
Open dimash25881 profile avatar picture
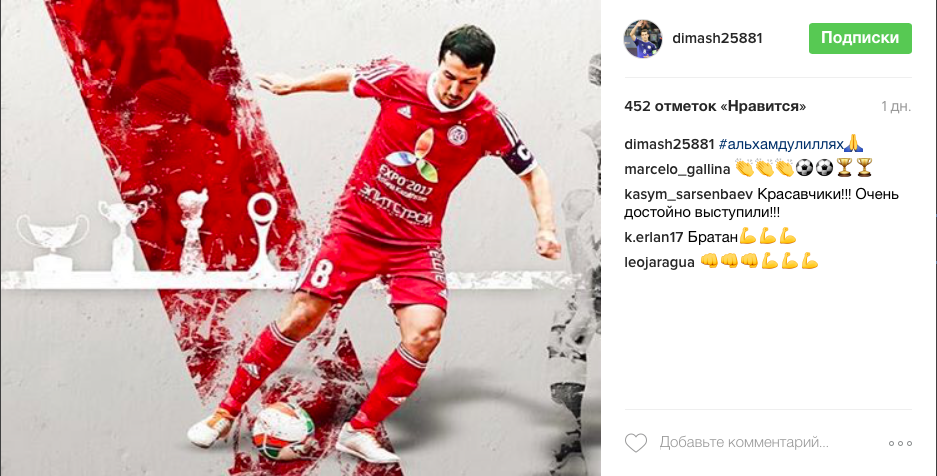coord(643,39)
